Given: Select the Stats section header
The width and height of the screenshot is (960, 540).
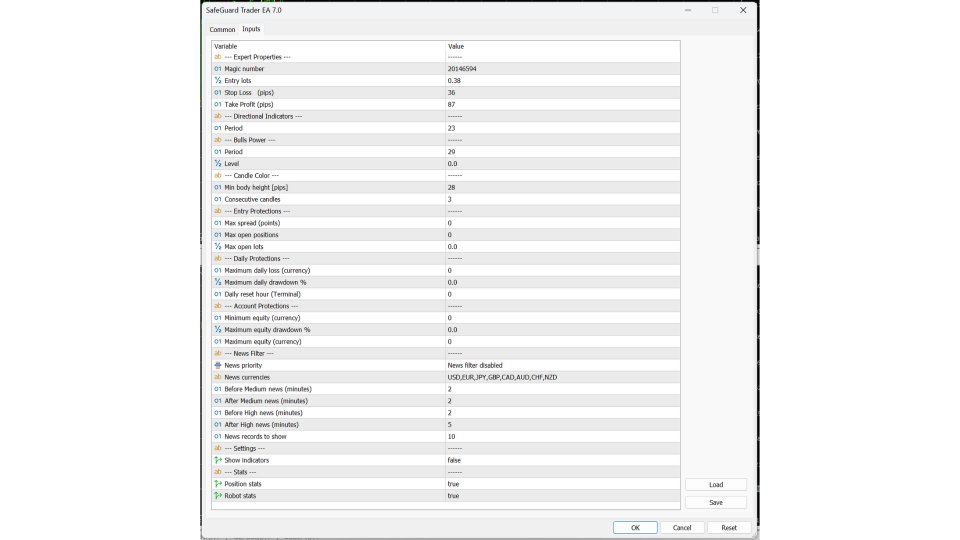Looking at the screenshot, I should (x=240, y=472).
